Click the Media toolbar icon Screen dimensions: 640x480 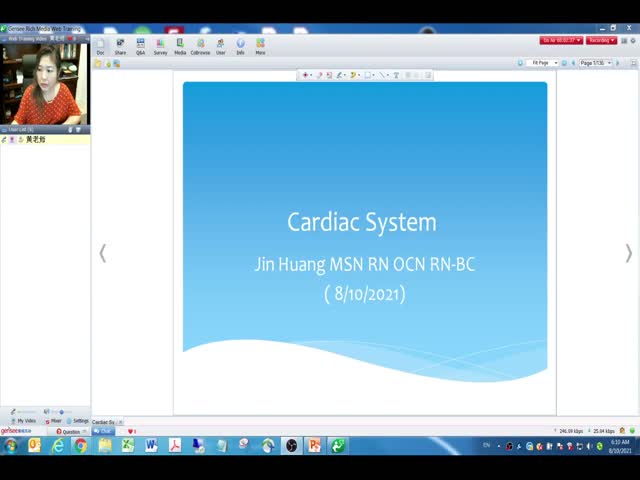[x=180, y=46]
